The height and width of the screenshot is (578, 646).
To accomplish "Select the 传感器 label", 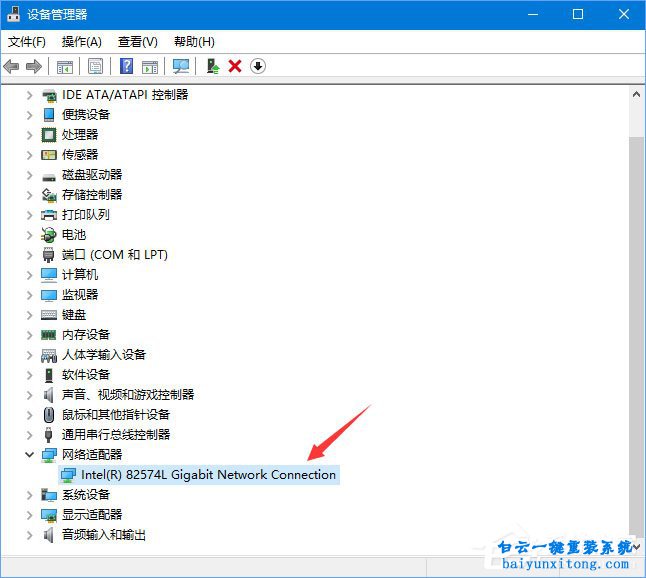I will point(80,155).
